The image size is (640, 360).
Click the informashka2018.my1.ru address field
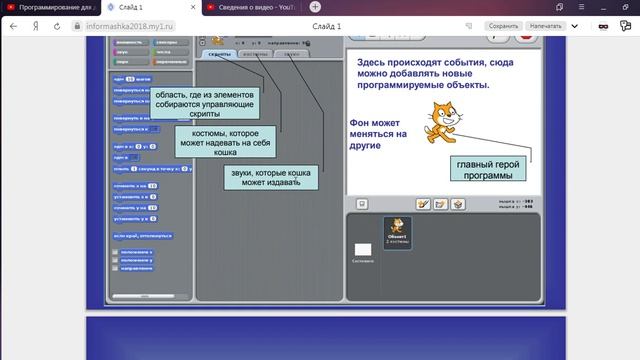(129, 26)
